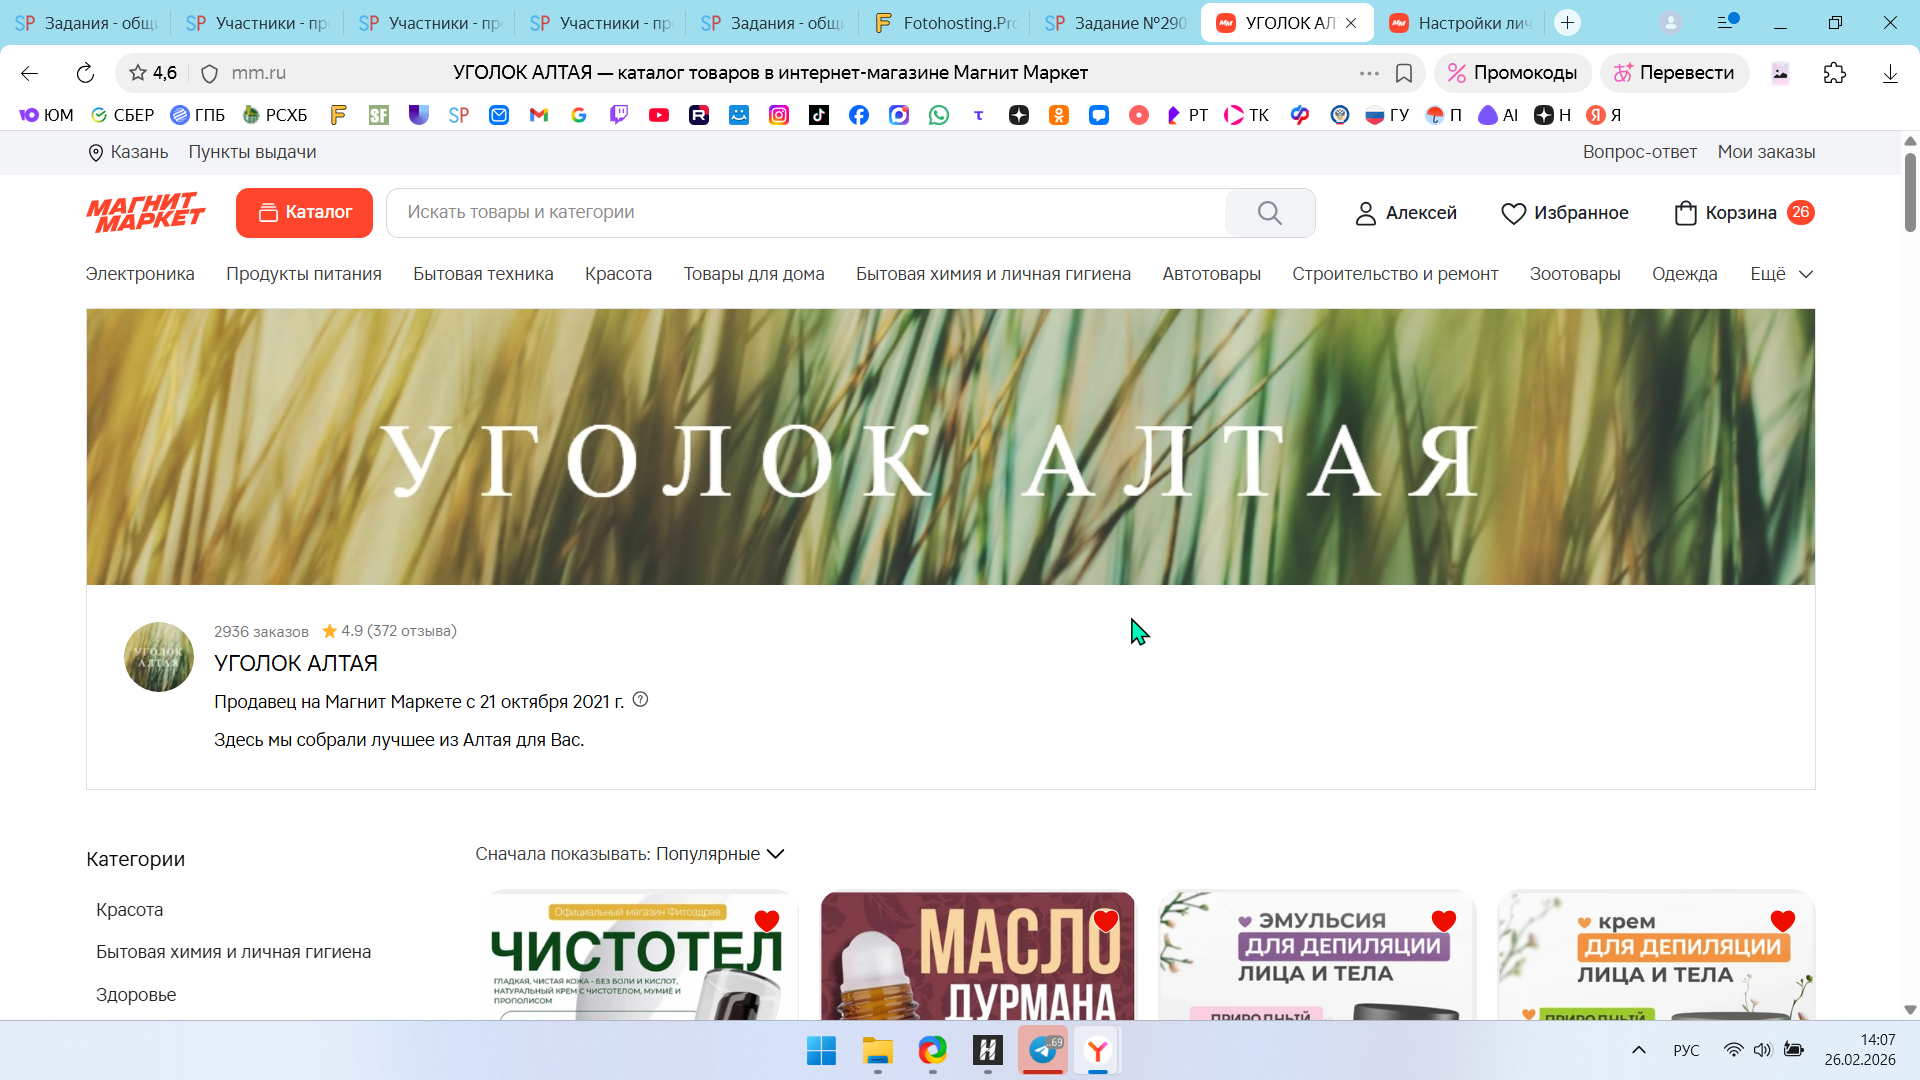Viewport: 1920px width, 1080px height.
Task: Open the Мои заказы link
Action: pyautogui.click(x=1766, y=152)
